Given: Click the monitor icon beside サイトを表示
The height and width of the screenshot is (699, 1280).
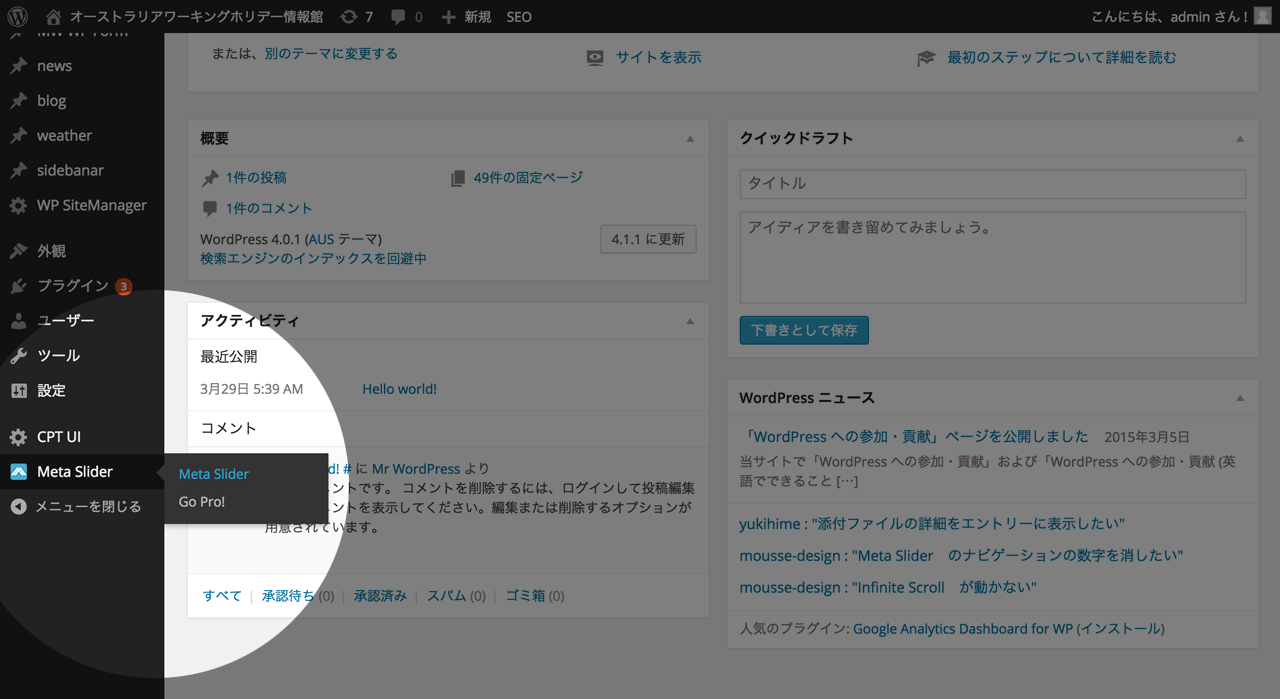Looking at the screenshot, I should [595, 58].
